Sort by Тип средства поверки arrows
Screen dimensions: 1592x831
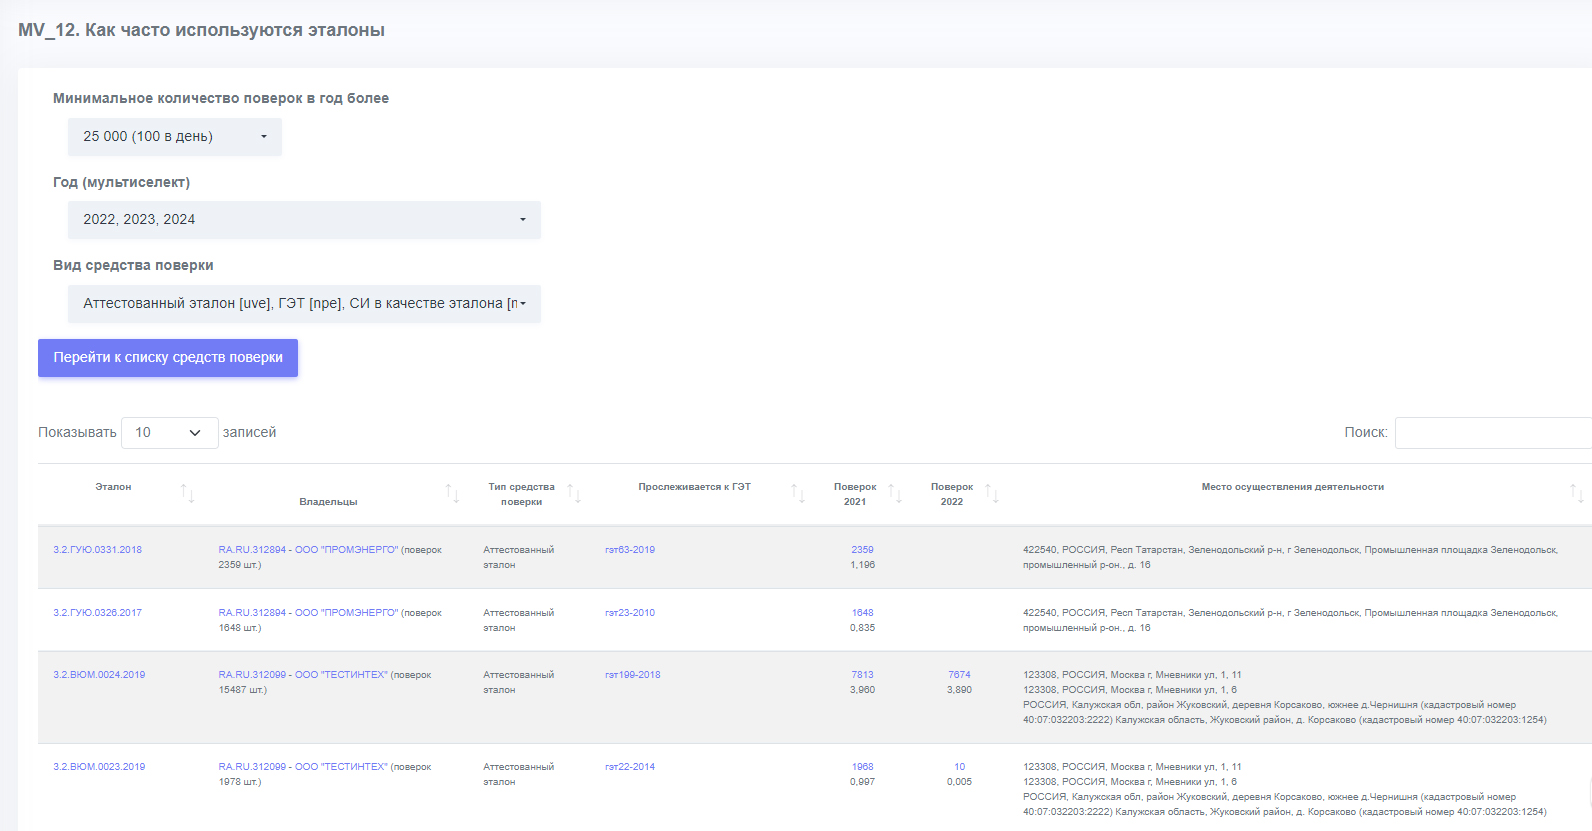pos(574,493)
